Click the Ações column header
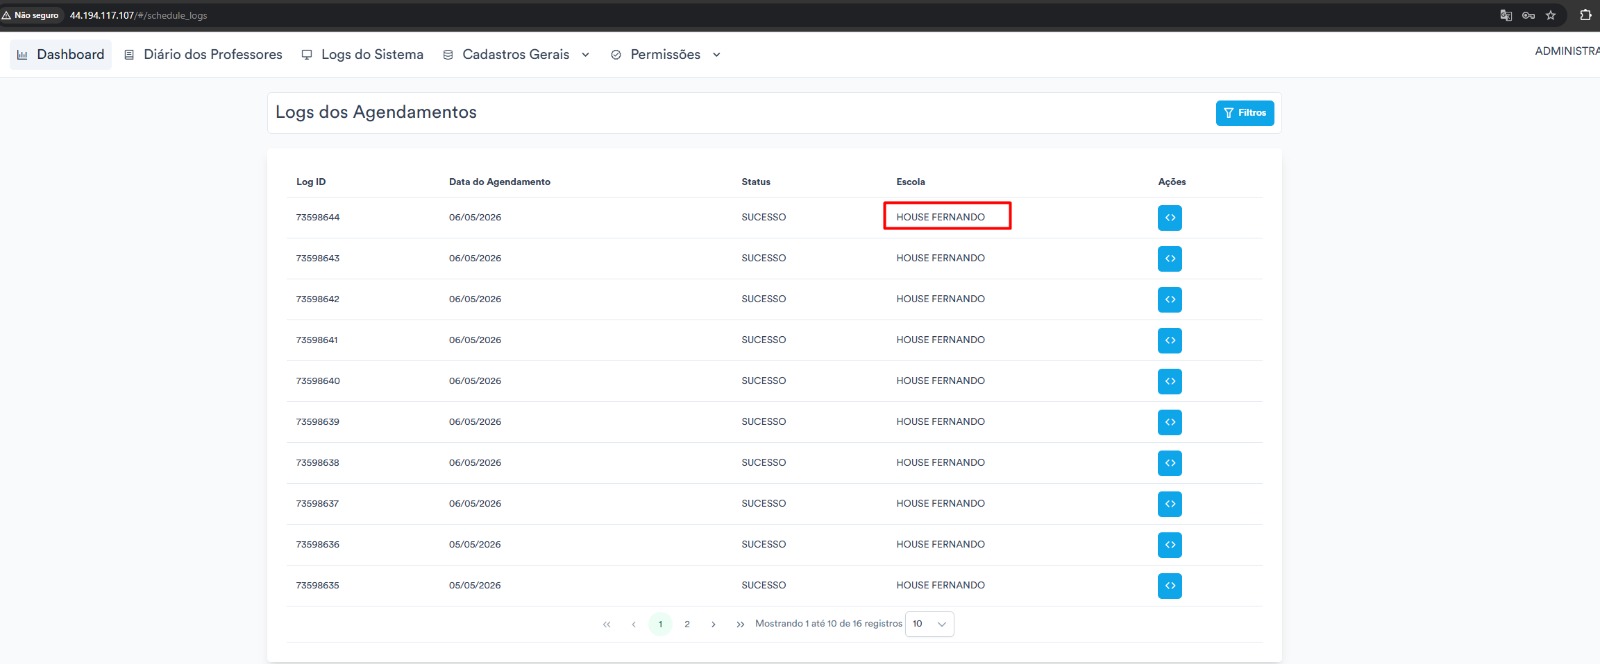The image size is (1600, 664). (1172, 182)
